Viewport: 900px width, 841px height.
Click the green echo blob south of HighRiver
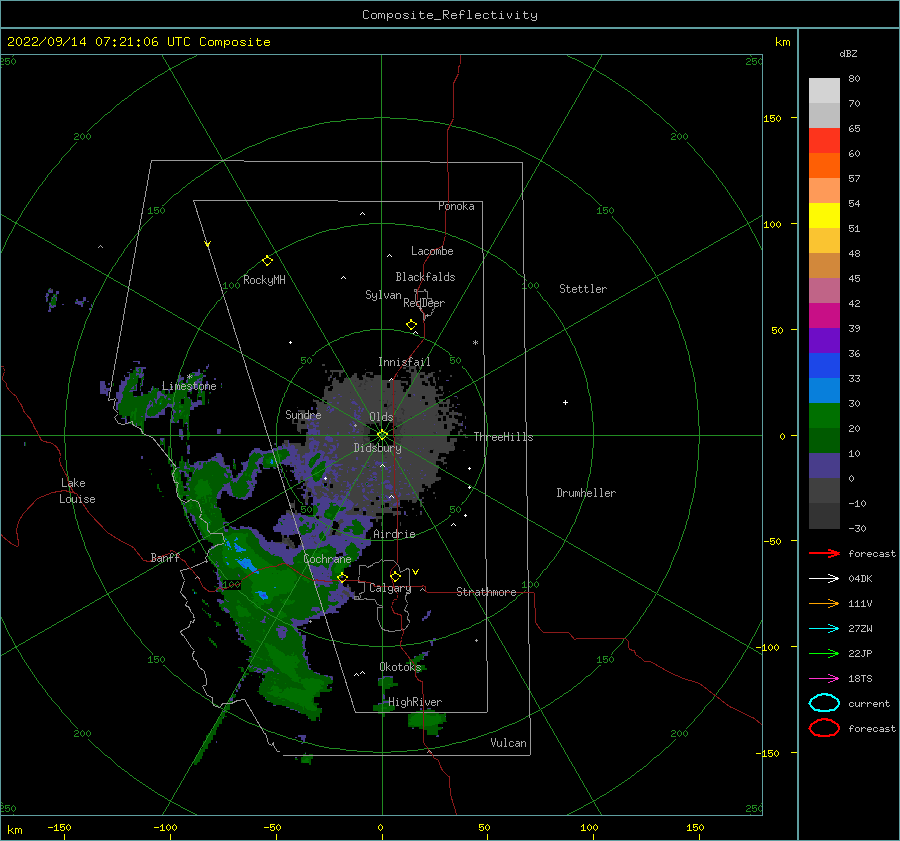pyautogui.click(x=426, y=721)
